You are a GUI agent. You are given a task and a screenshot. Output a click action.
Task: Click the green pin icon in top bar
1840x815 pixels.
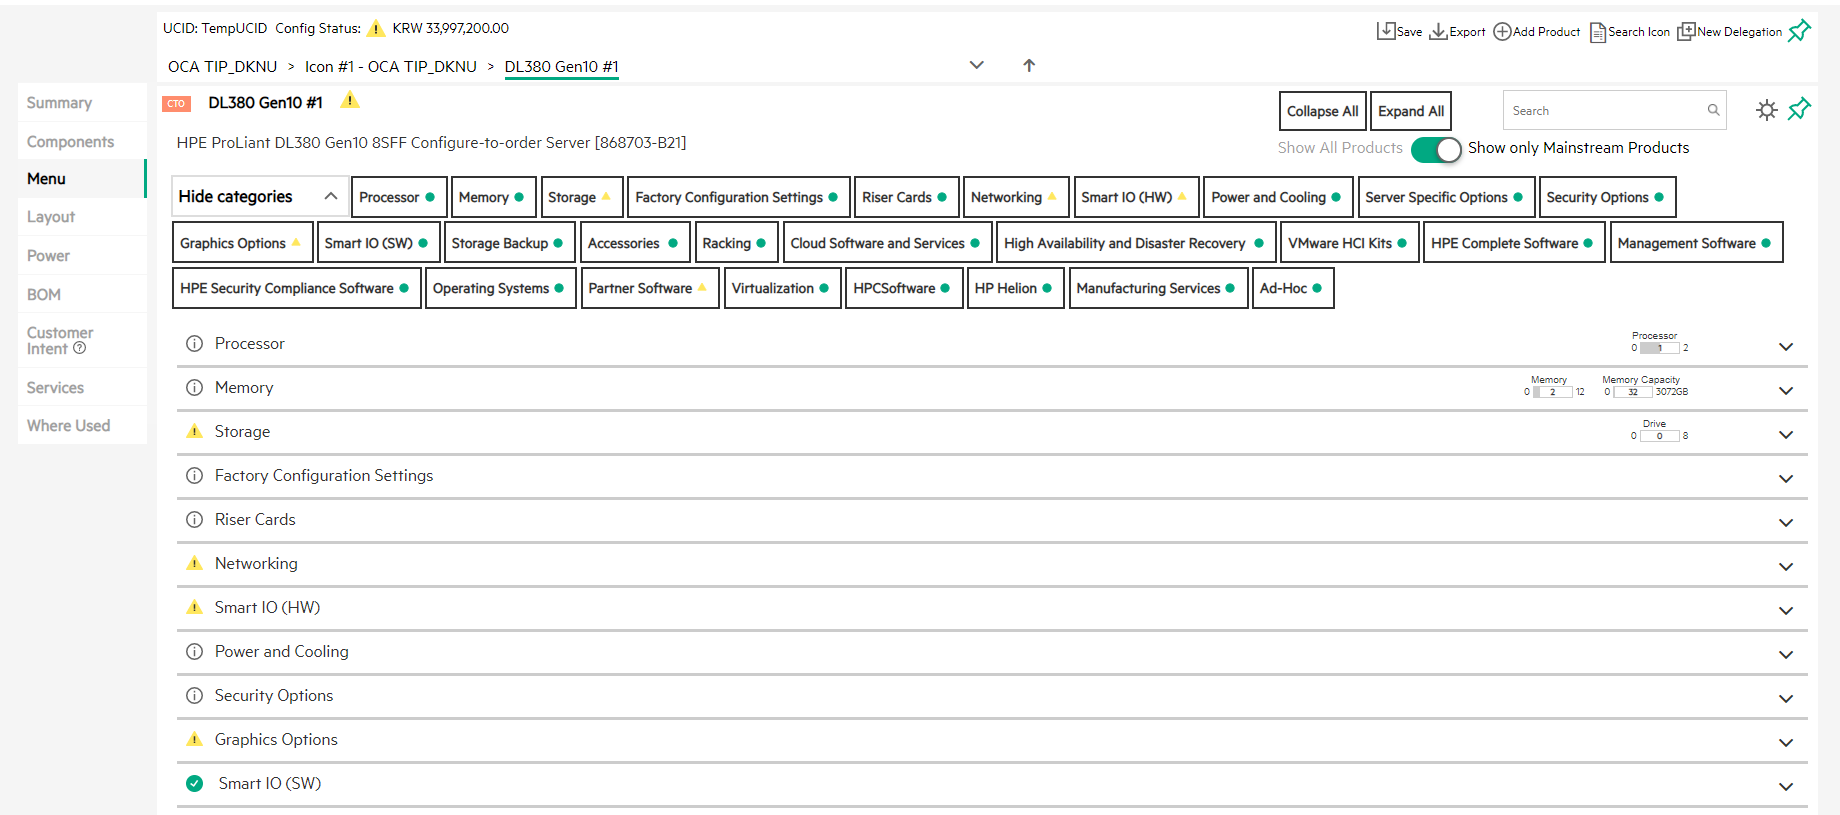[x=1799, y=31]
